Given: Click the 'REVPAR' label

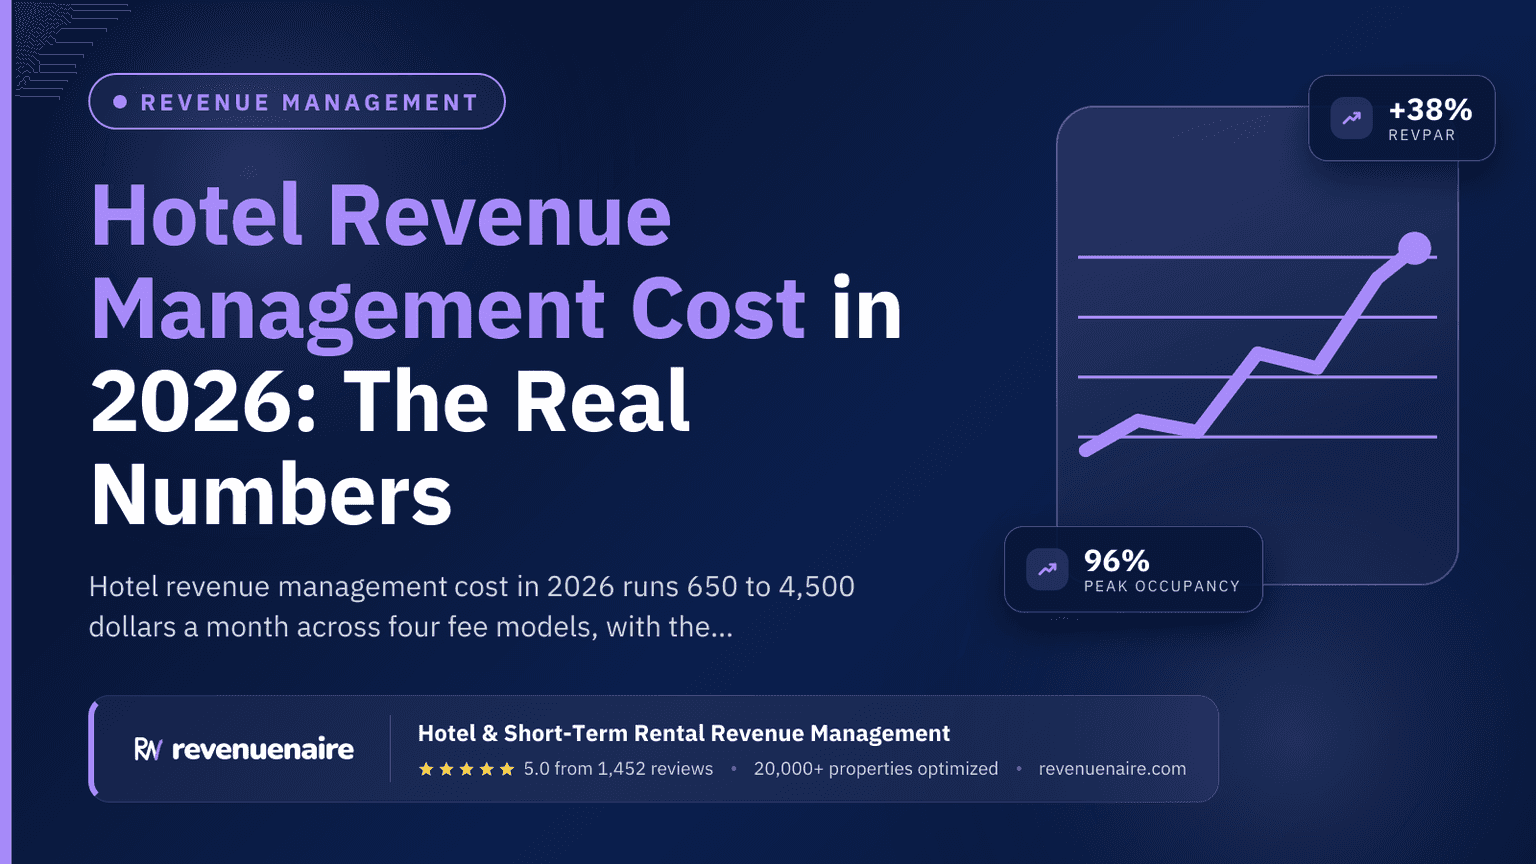Looking at the screenshot, I should [x=1422, y=135].
